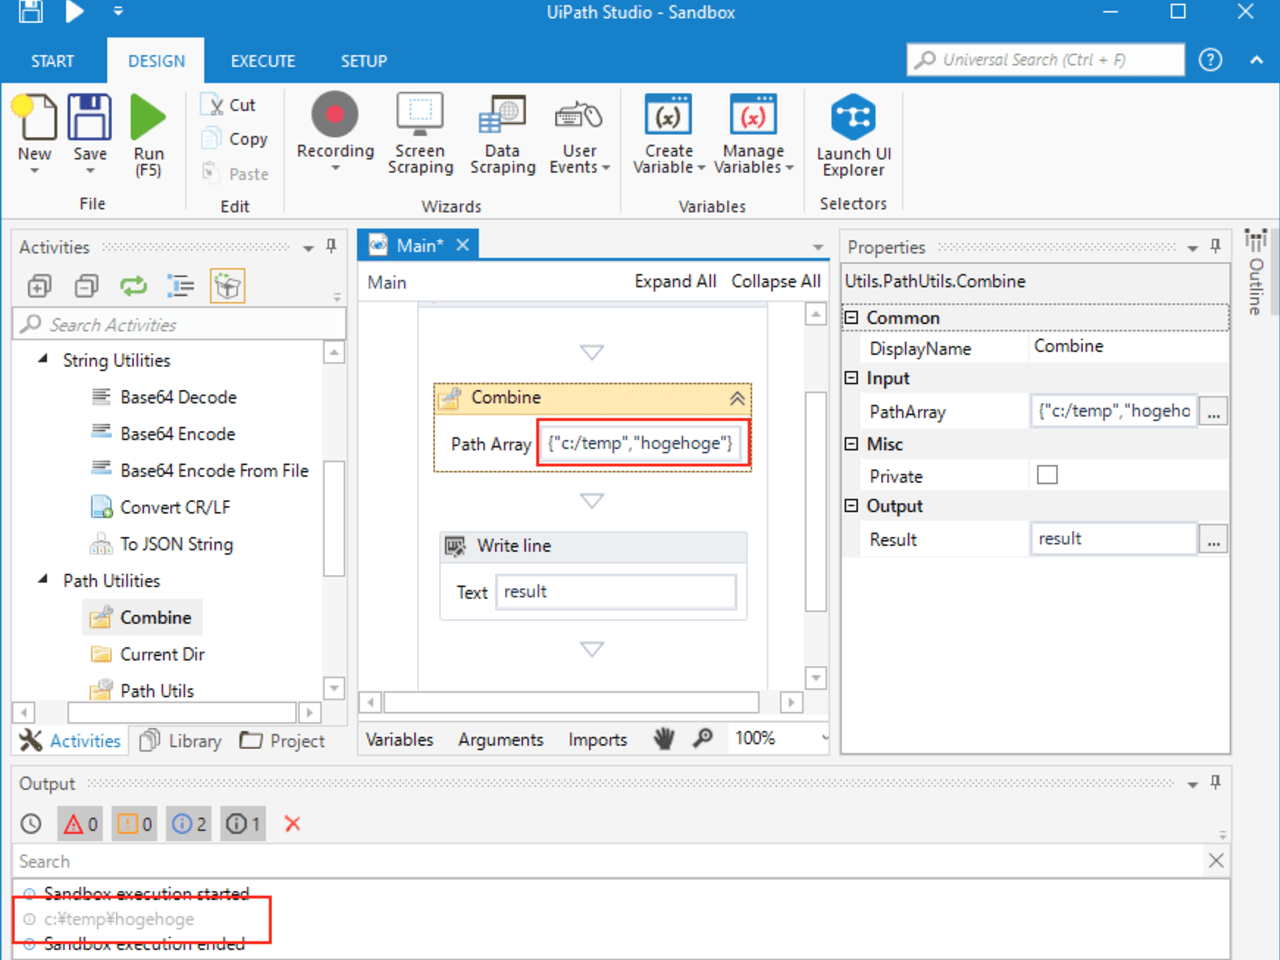This screenshot has width=1280, height=960.
Task: Click the Write line Text field
Action: pyautogui.click(x=616, y=591)
